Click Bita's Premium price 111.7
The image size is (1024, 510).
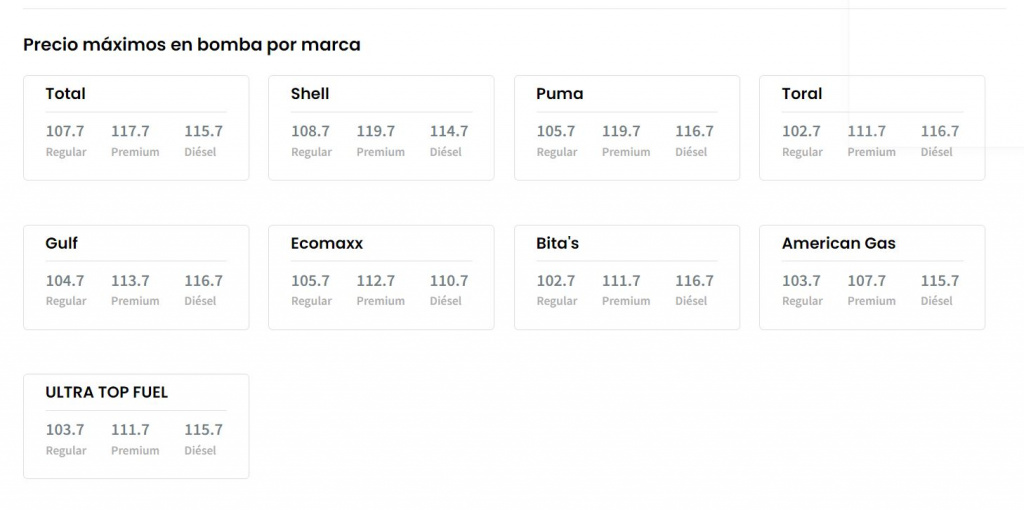pyautogui.click(x=621, y=281)
